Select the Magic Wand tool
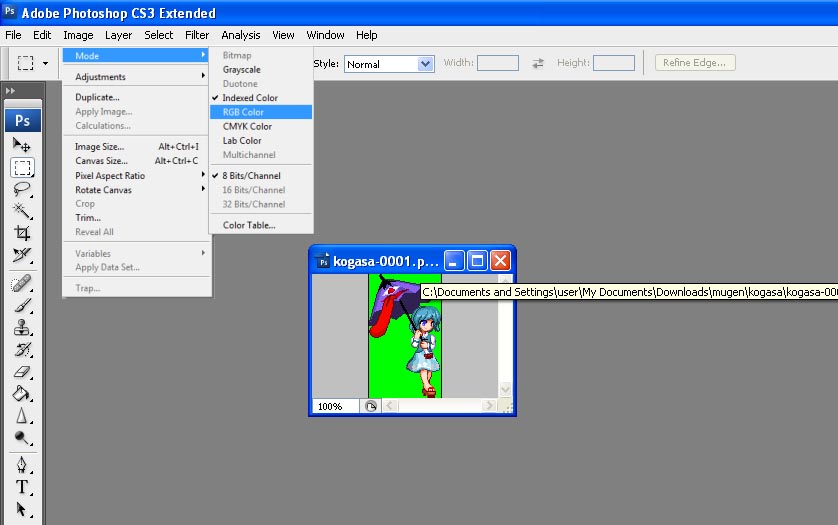The image size is (838, 525). point(22,211)
